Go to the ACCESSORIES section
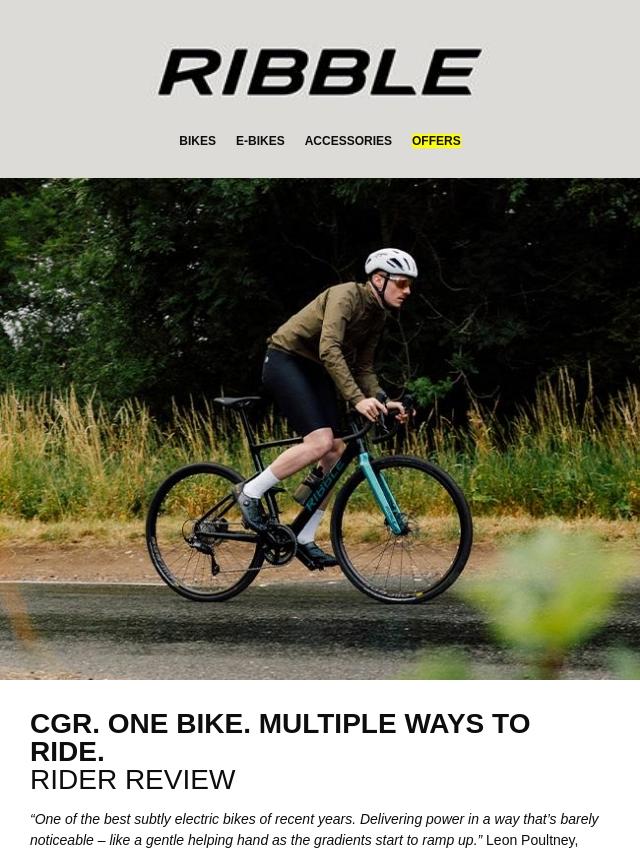 click(348, 141)
